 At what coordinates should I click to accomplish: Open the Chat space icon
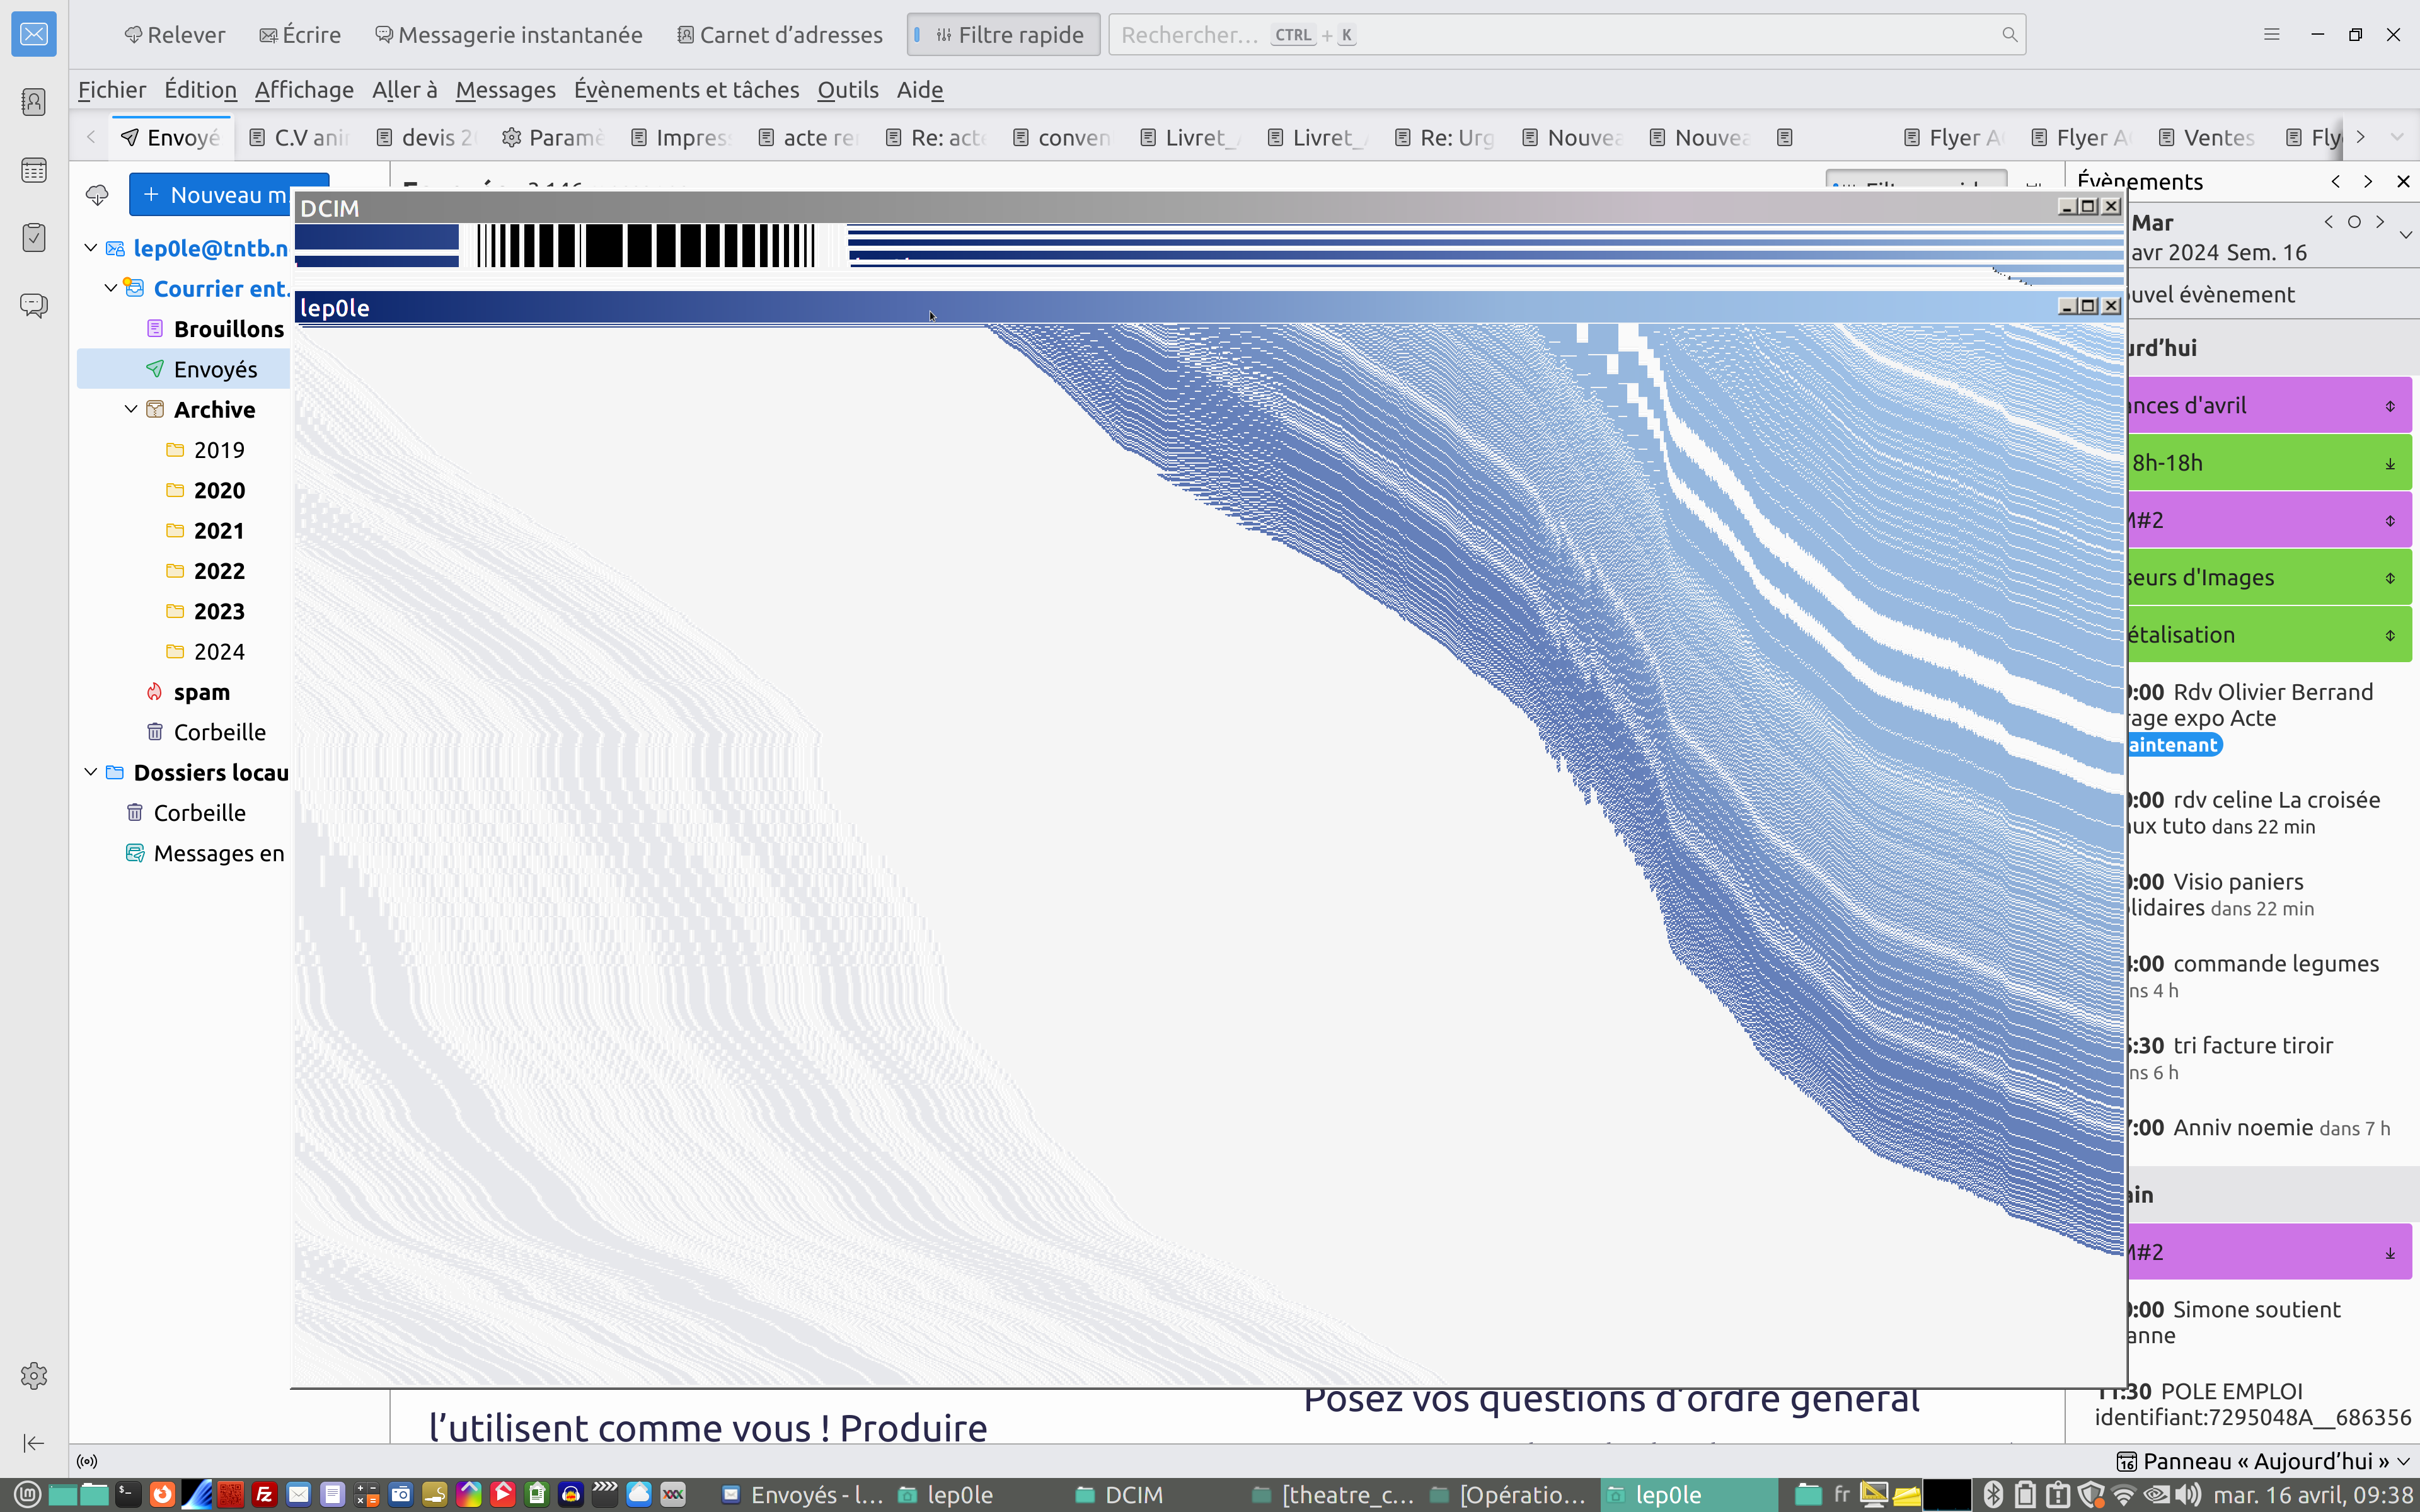click(34, 305)
